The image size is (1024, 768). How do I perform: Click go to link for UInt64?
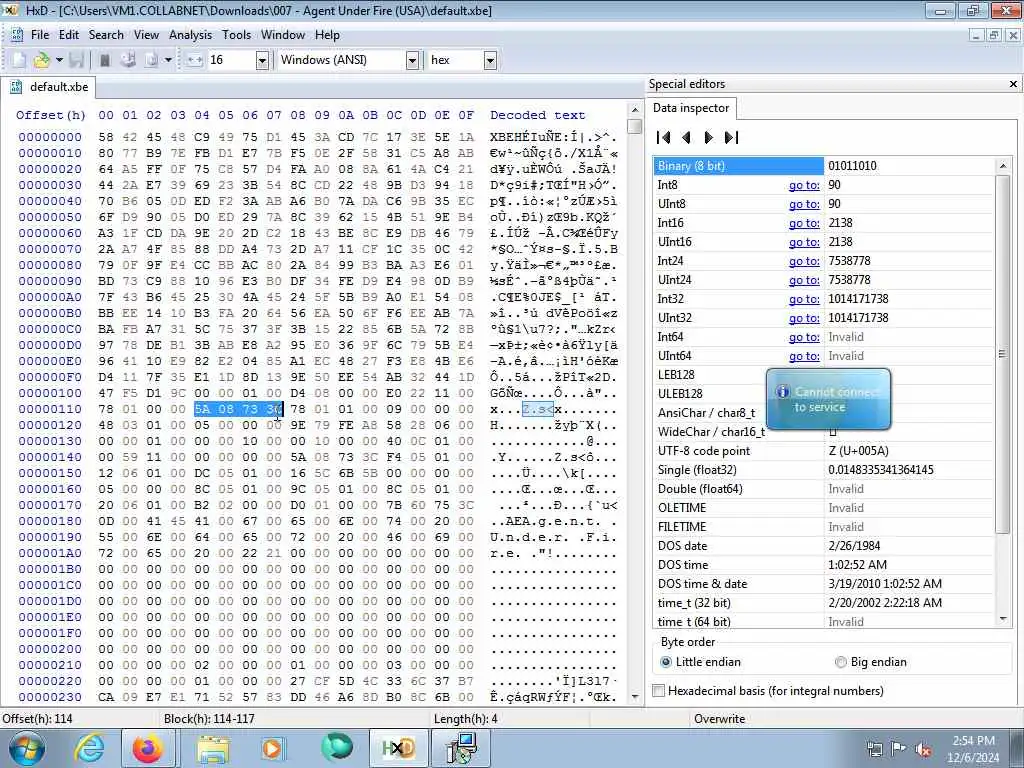[804, 356]
